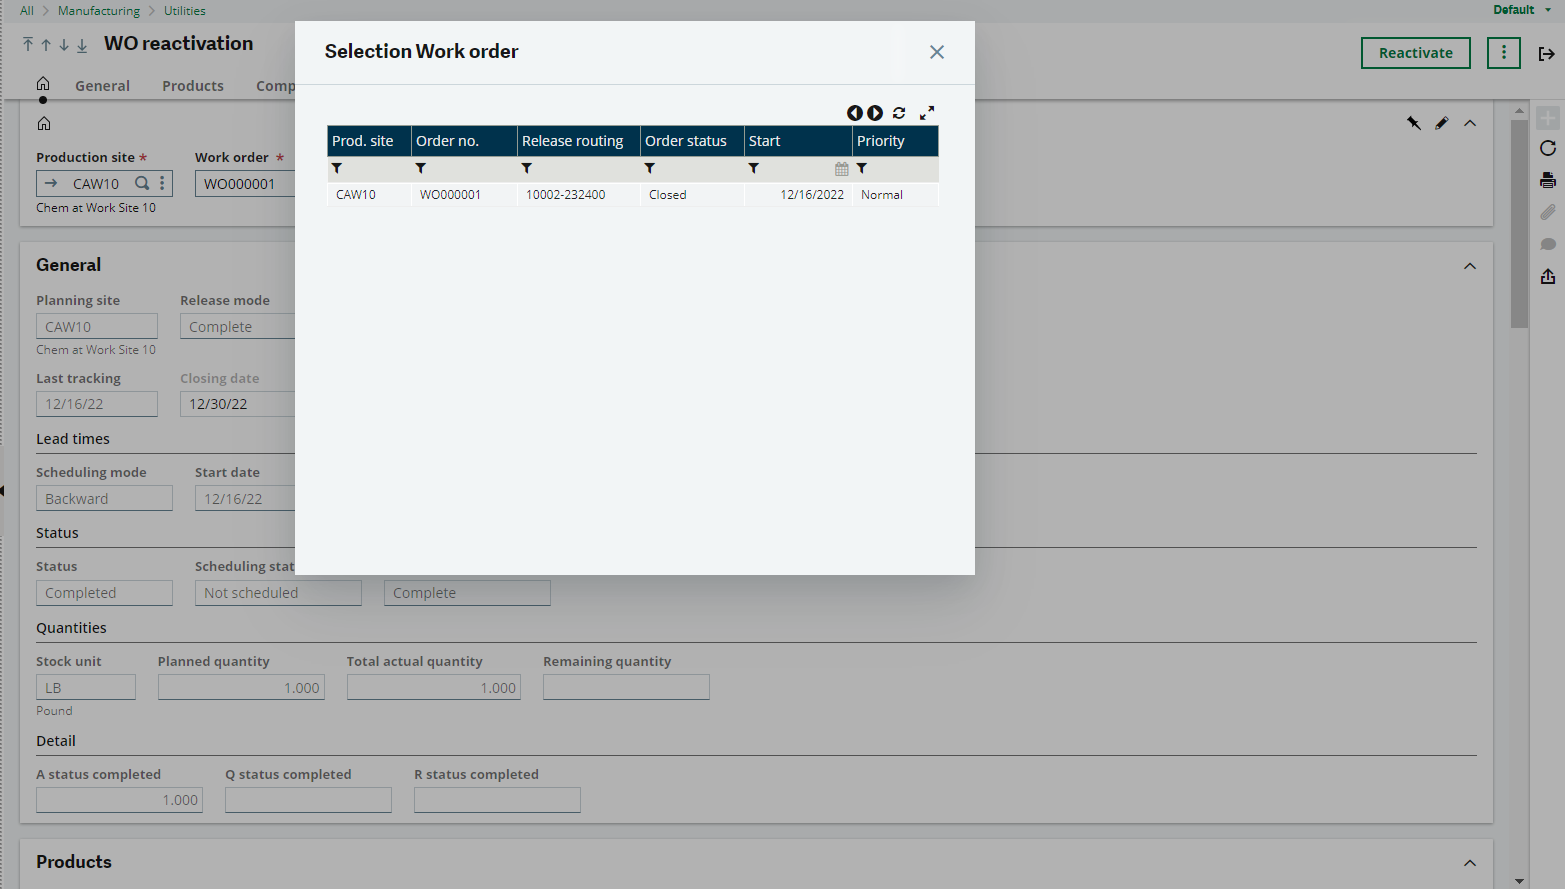The image size is (1565, 889).
Task: Click the export/share icon in the right sidebar
Action: pyautogui.click(x=1548, y=276)
